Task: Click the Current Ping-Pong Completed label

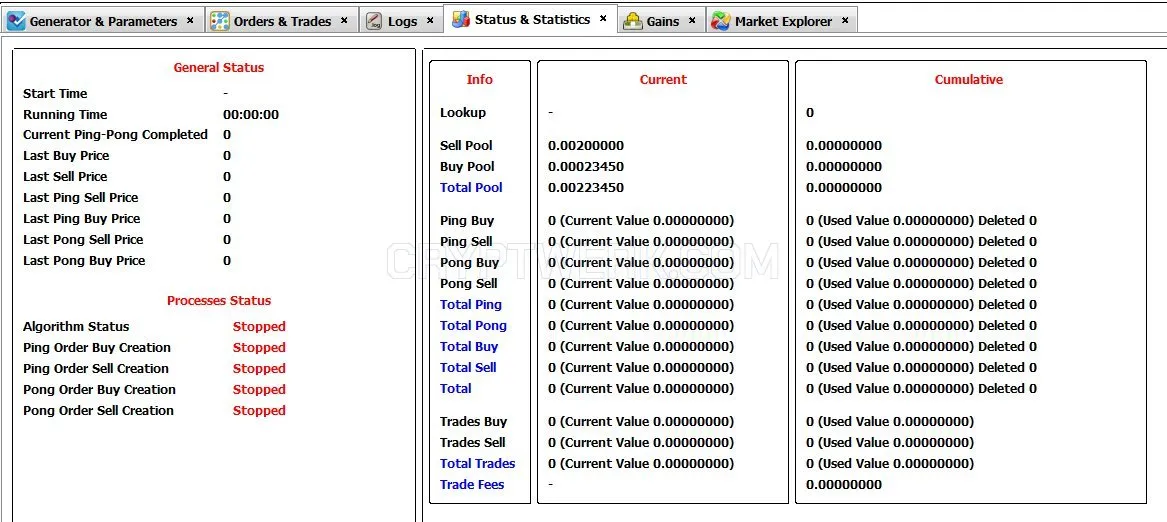Action: click(115, 135)
